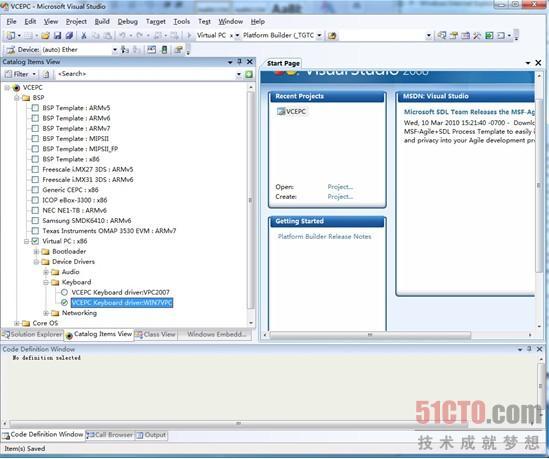Click the catalog Search input field

coord(147,74)
